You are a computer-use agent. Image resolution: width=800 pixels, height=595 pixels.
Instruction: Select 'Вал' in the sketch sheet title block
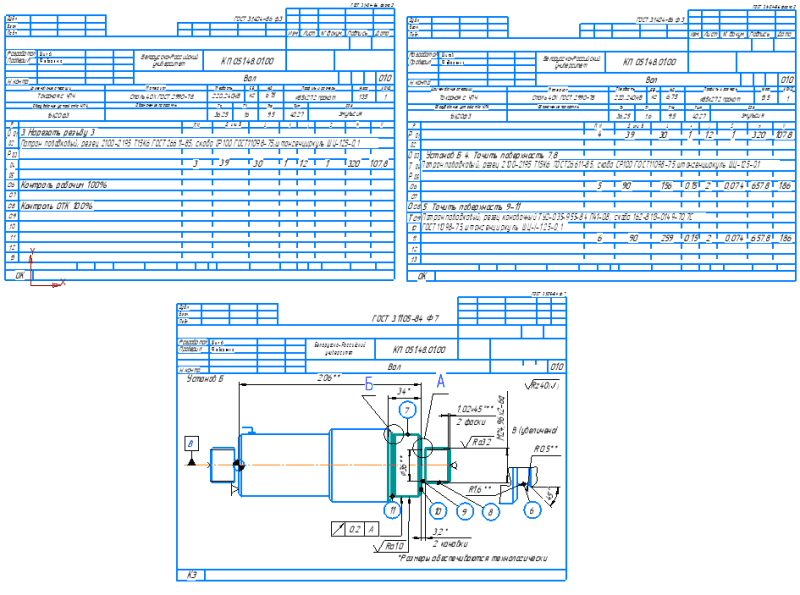pyautogui.click(x=394, y=367)
